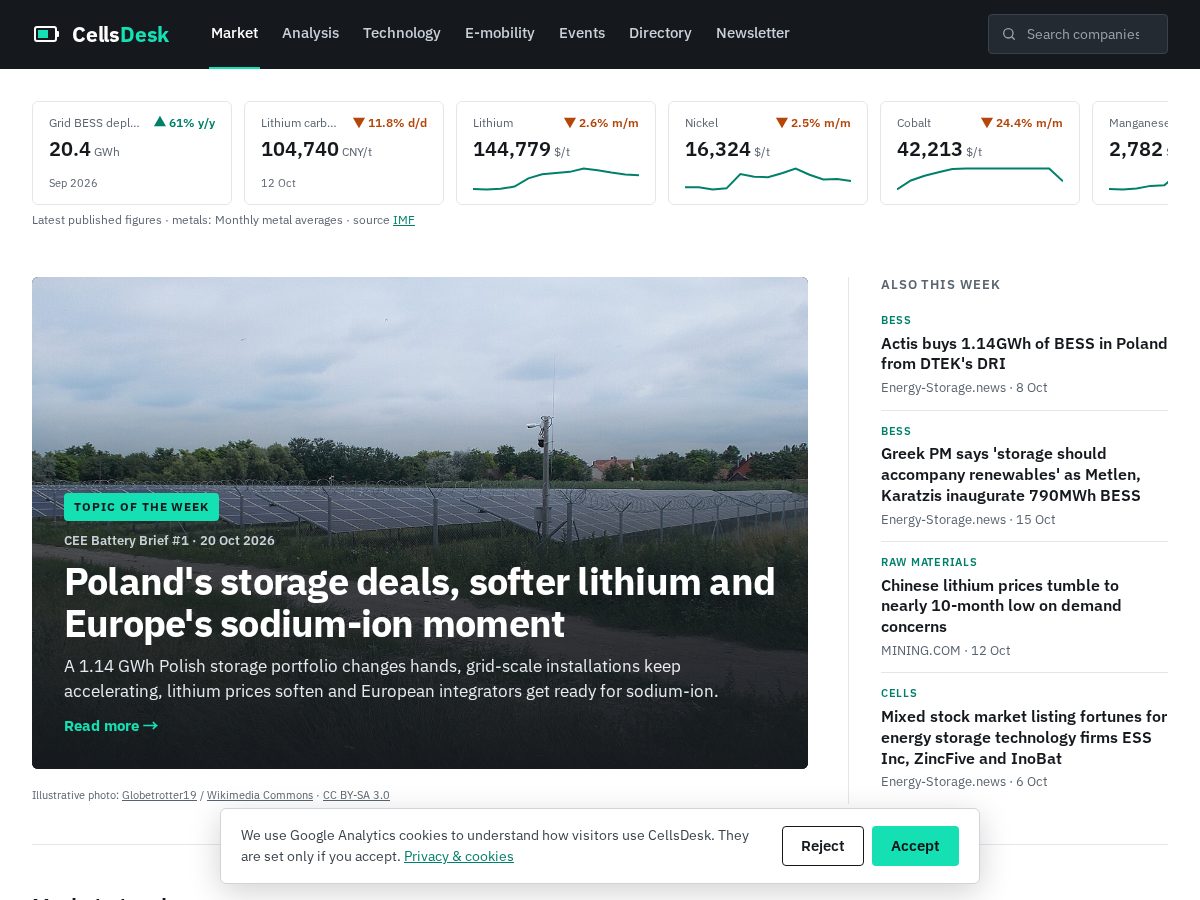The width and height of the screenshot is (1200, 900).
Task: Click the Lithium price sparkline chart
Action: click(x=556, y=179)
